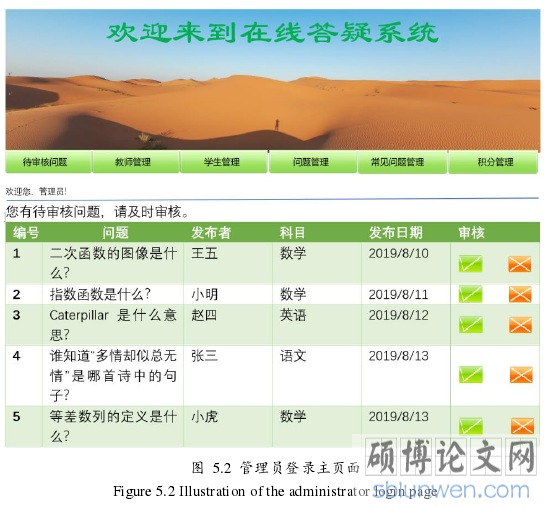
Task: Open the 问题管理 menu tab
Action: click(x=313, y=162)
